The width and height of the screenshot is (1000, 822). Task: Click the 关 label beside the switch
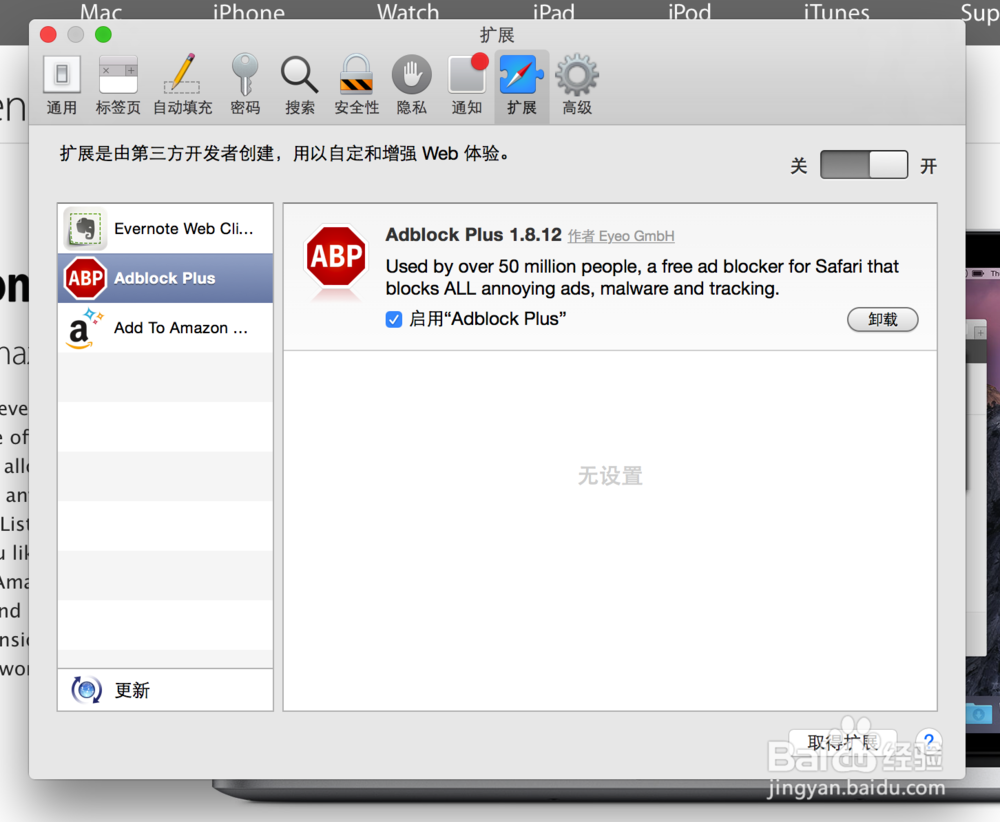[x=798, y=166]
